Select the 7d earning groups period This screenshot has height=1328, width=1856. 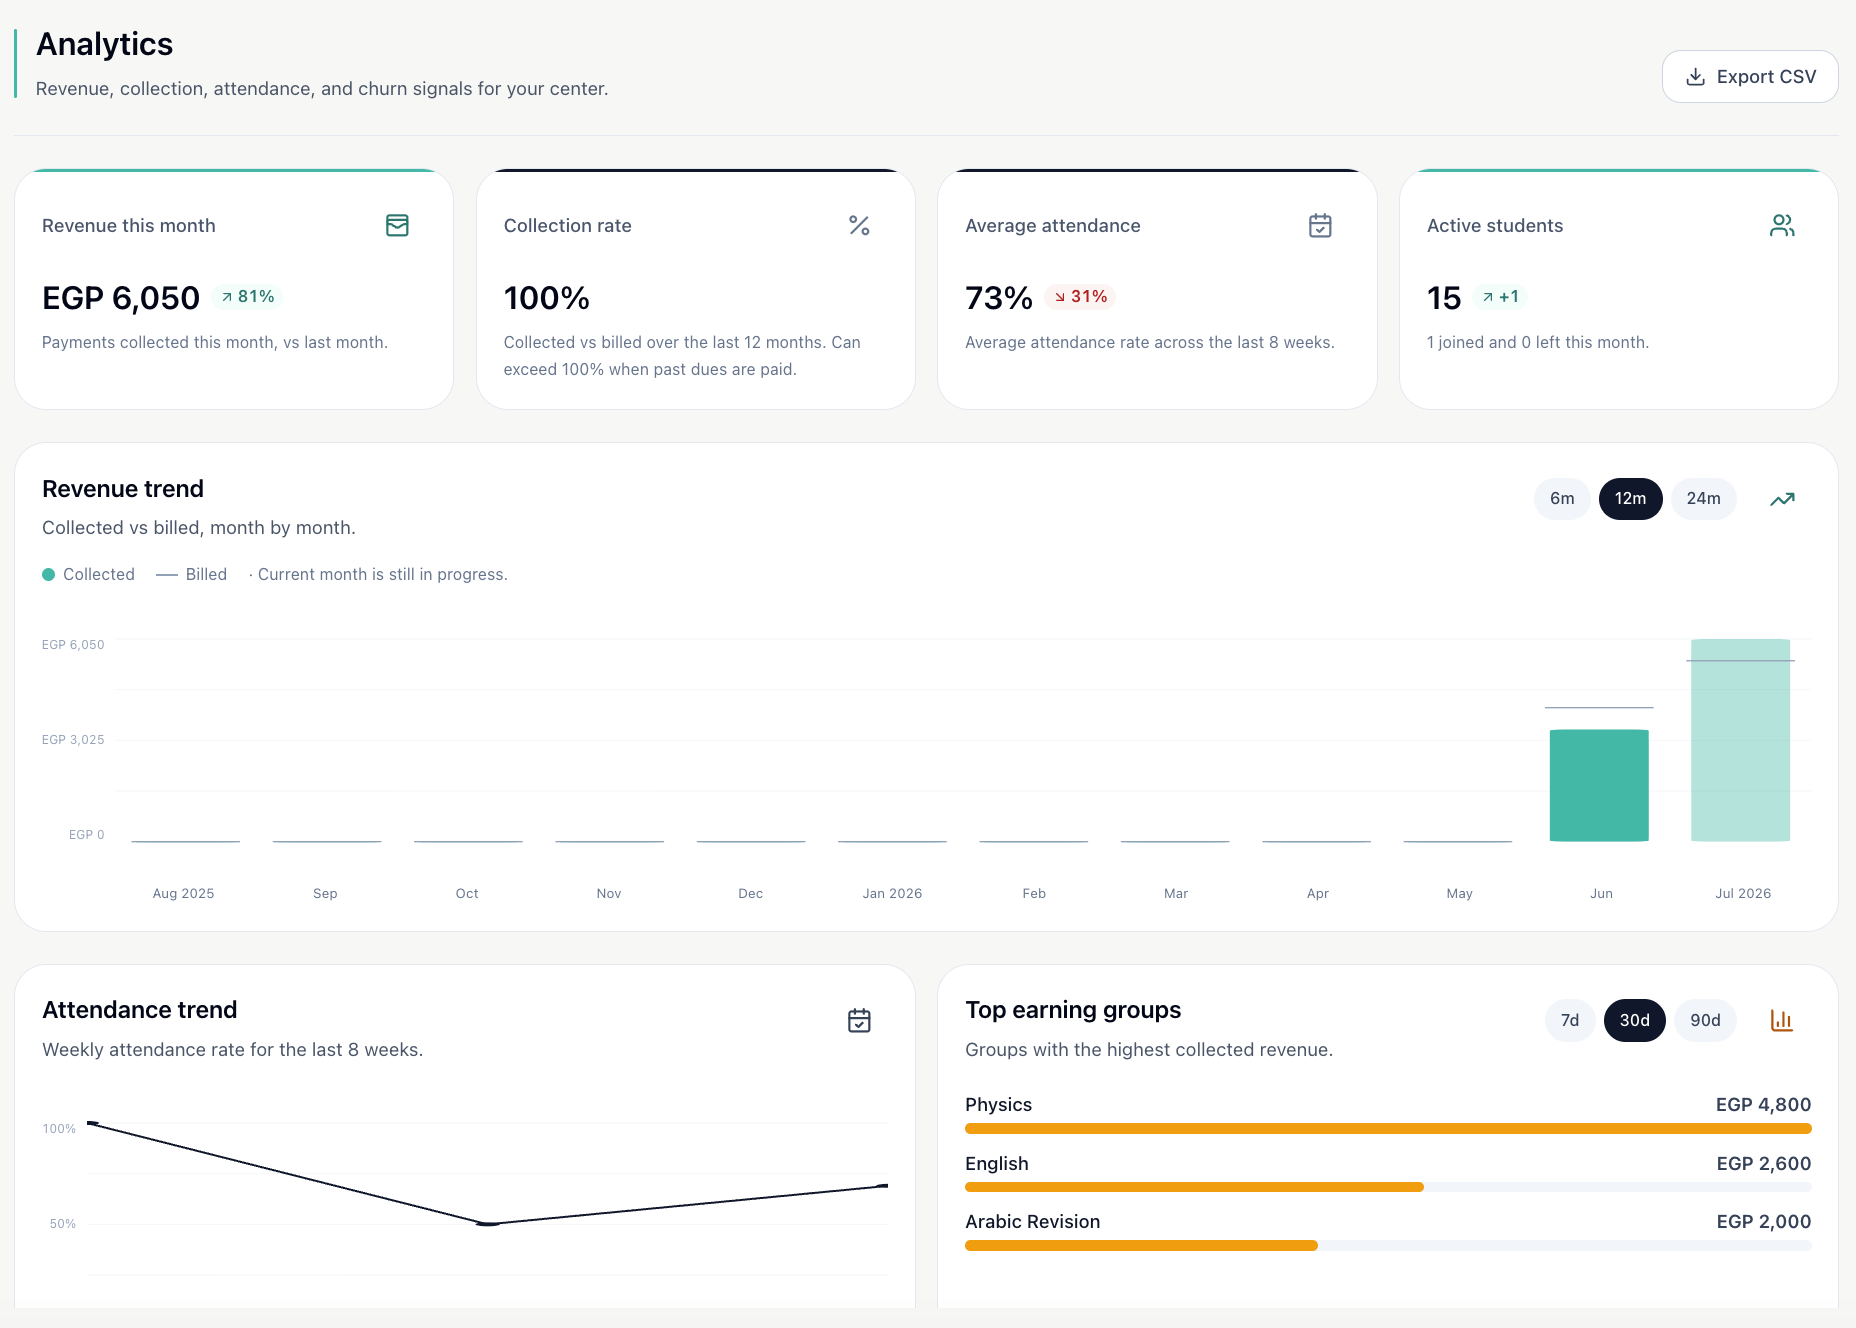coord(1570,1021)
